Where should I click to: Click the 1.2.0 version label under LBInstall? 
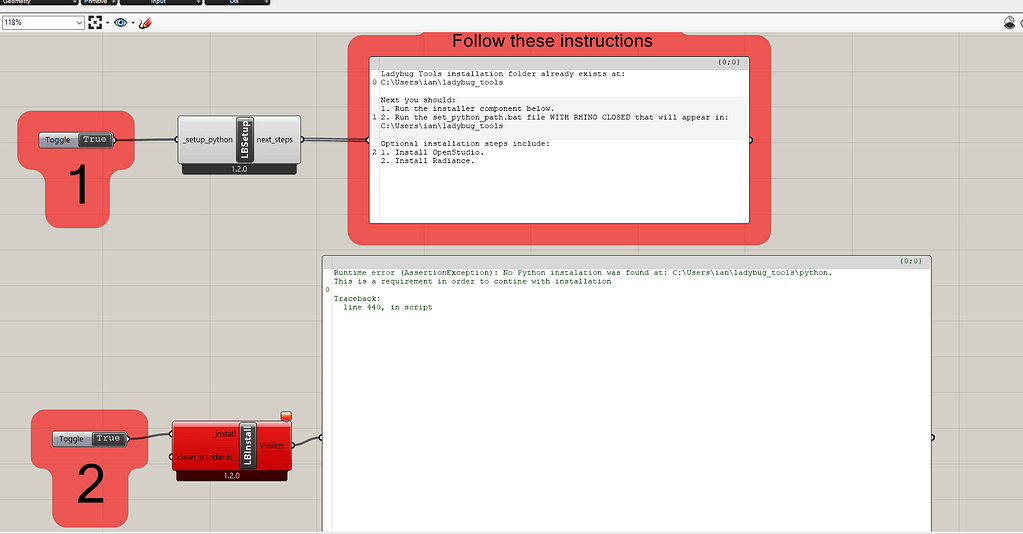[x=232, y=476]
